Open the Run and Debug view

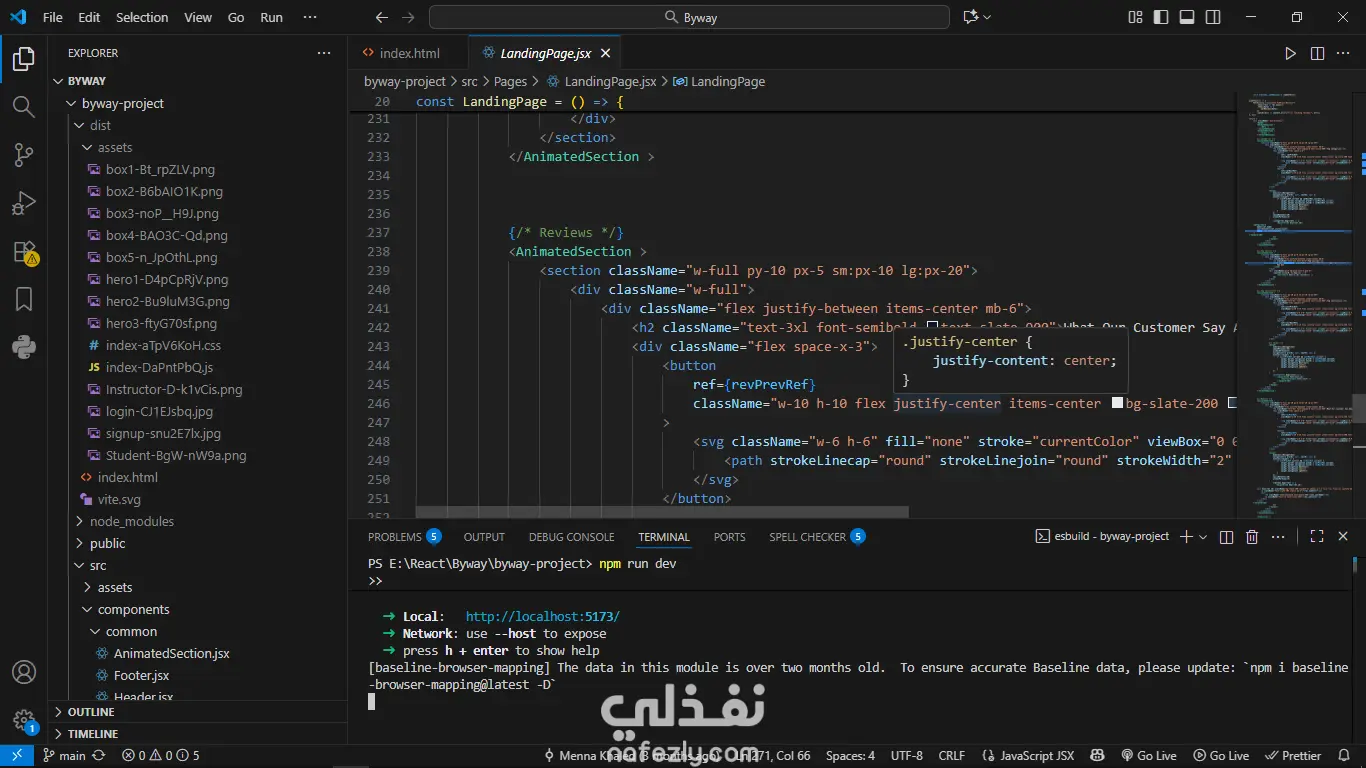pos(24,203)
